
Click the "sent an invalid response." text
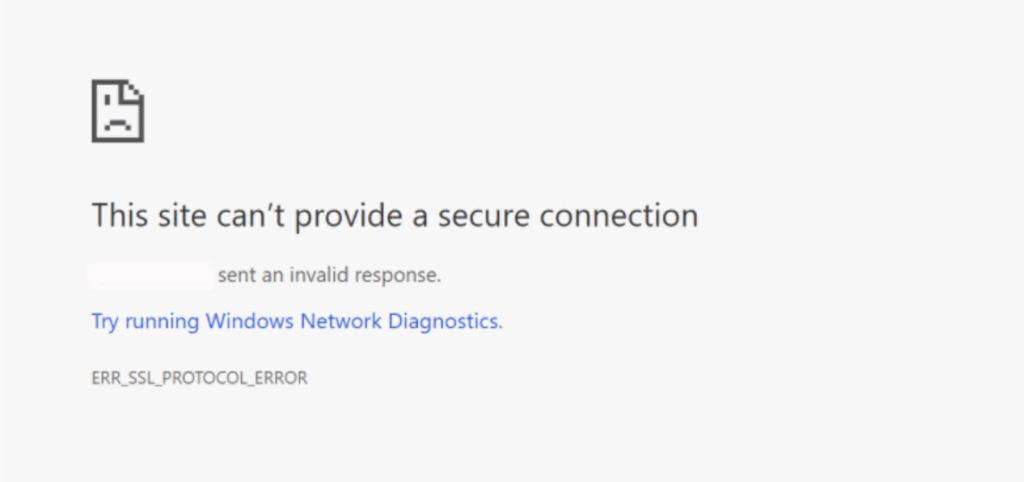pyautogui.click(x=329, y=275)
